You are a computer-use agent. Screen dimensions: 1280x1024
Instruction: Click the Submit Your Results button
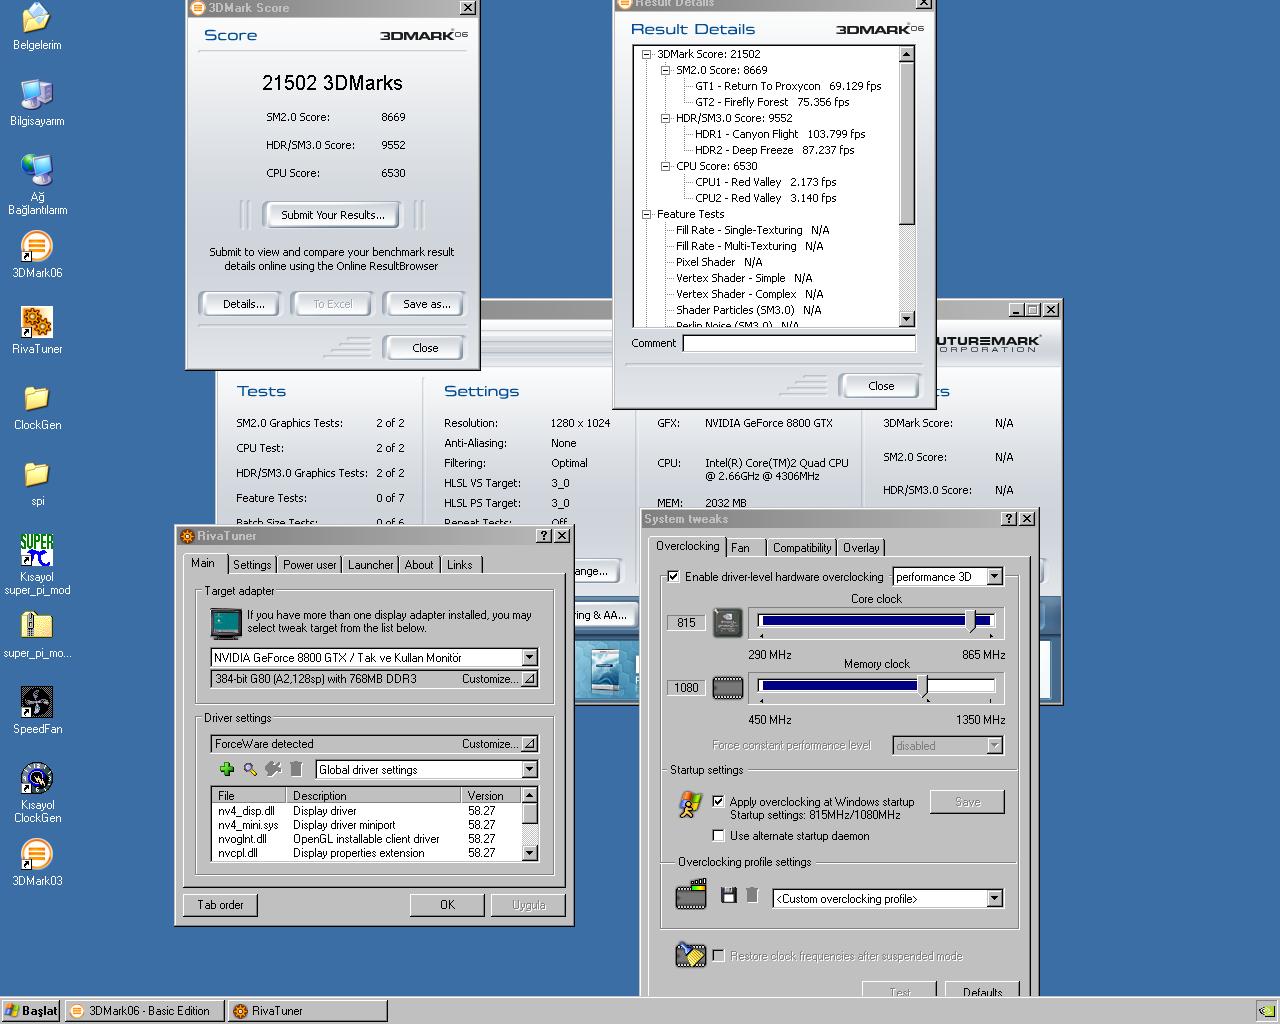click(332, 215)
